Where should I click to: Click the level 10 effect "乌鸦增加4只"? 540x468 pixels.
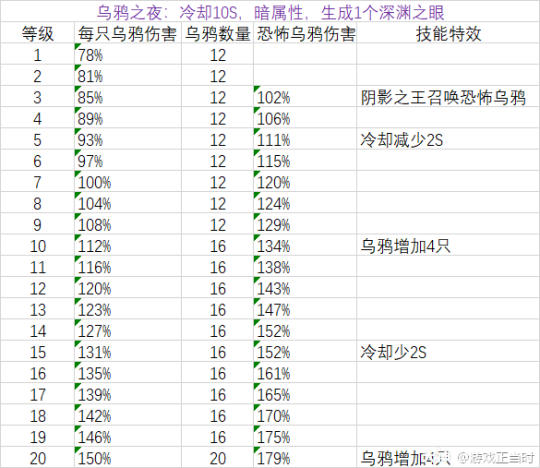coord(448,246)
